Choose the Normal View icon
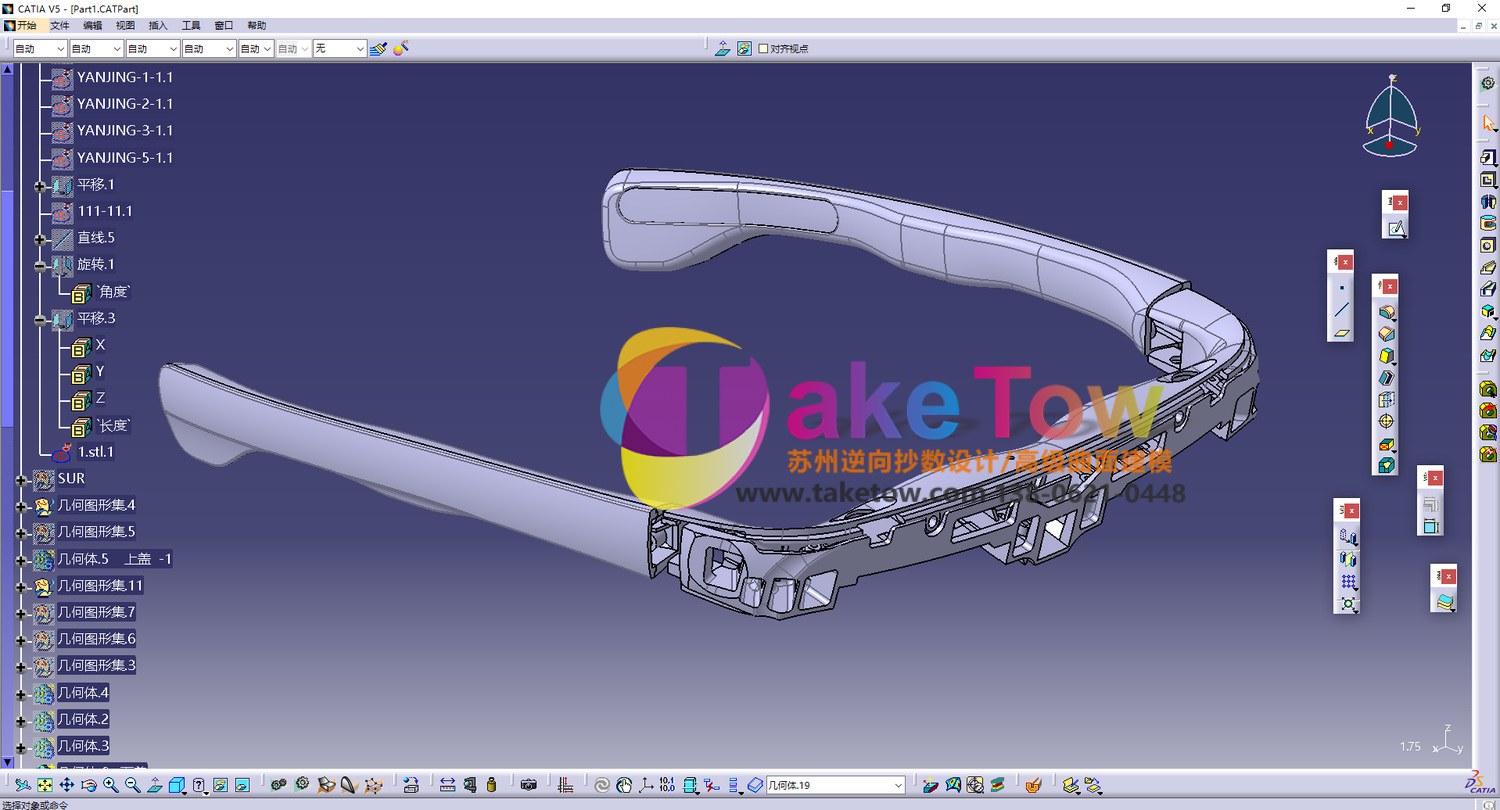Viewport: 1500px width, 810px height. [155, 785]
